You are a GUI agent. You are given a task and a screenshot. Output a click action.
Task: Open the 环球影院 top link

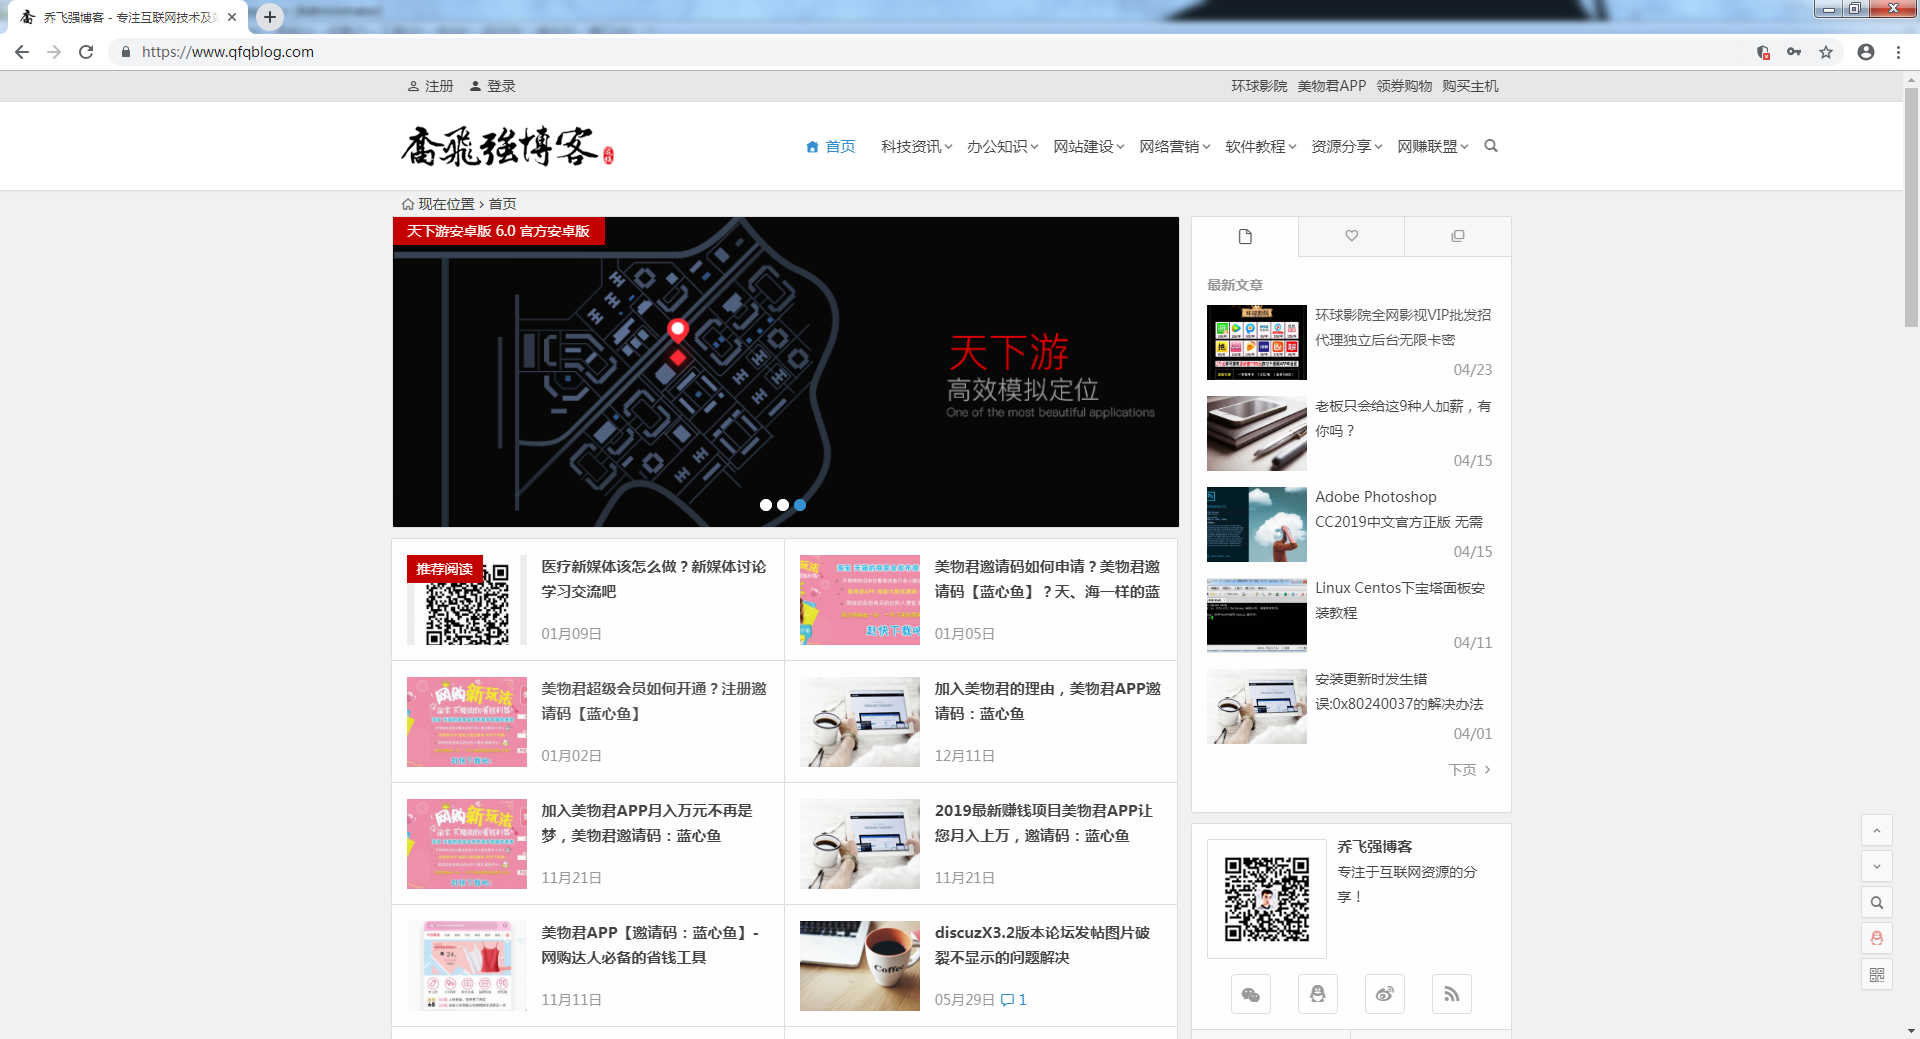pos(1258,86)
